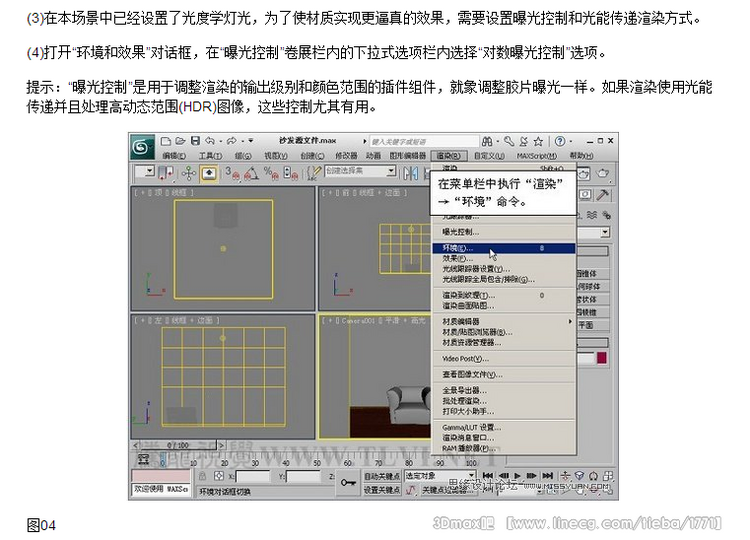Click the time slider previous frame arrow
The height and width of the screenshot is (540, 750).
[x=135, y=445]
